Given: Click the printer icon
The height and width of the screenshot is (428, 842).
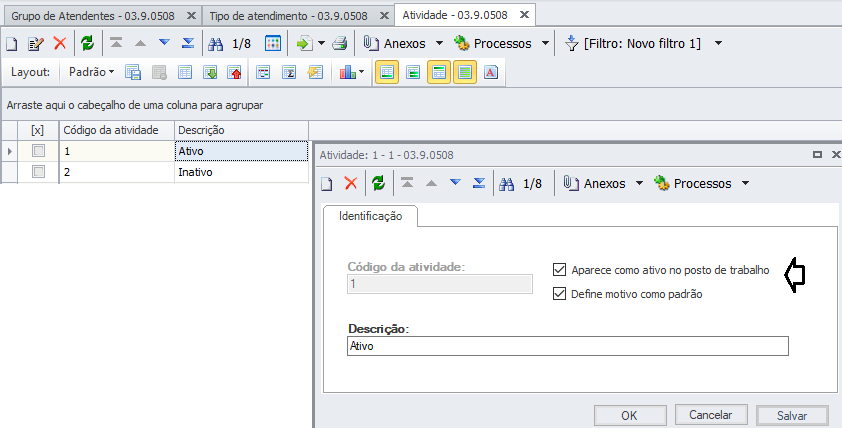Looking at the screenshot, I should coord(339,43).
